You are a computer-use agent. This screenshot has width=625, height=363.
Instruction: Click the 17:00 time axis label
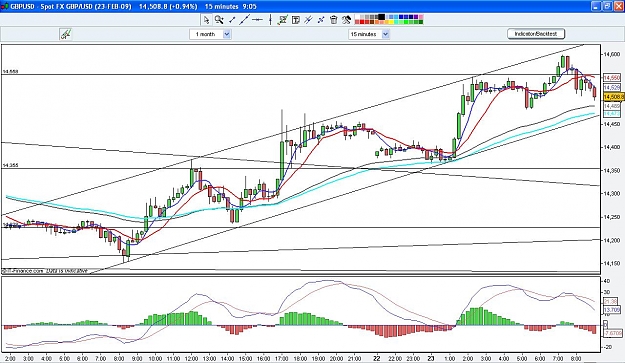(x=281, y=358)
